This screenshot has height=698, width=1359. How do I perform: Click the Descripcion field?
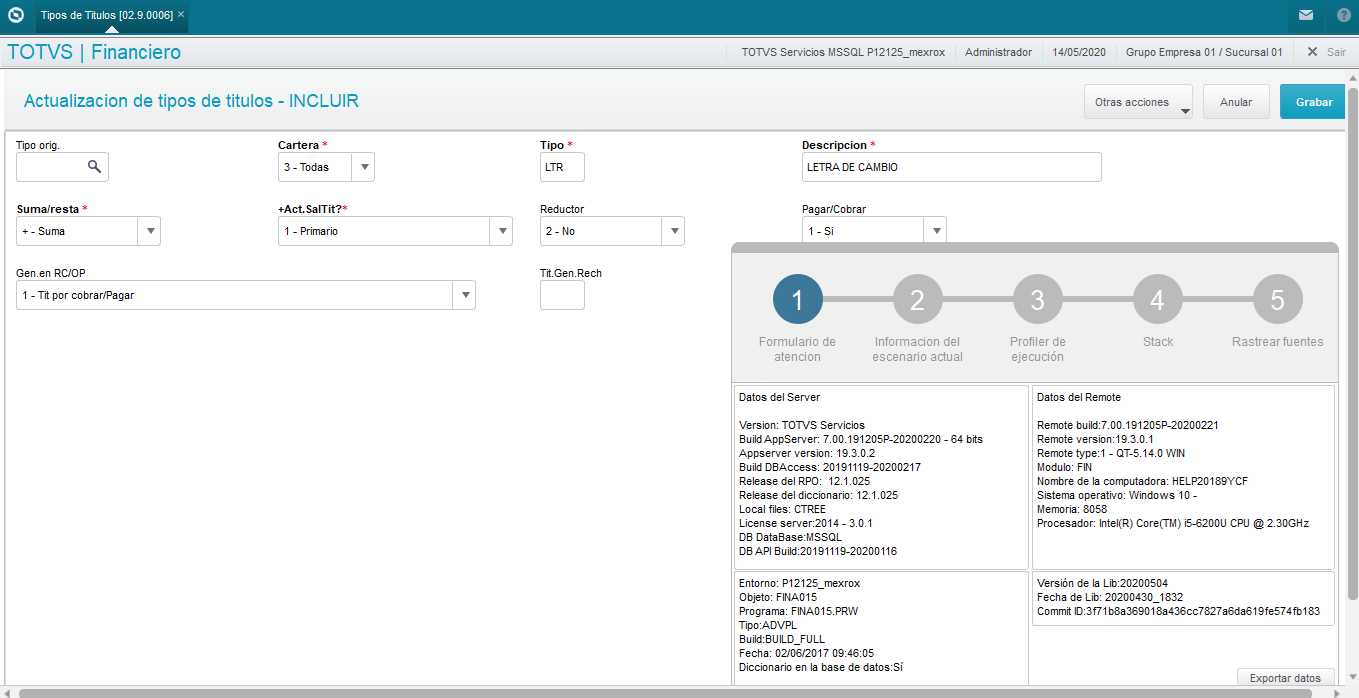[951, 167]
